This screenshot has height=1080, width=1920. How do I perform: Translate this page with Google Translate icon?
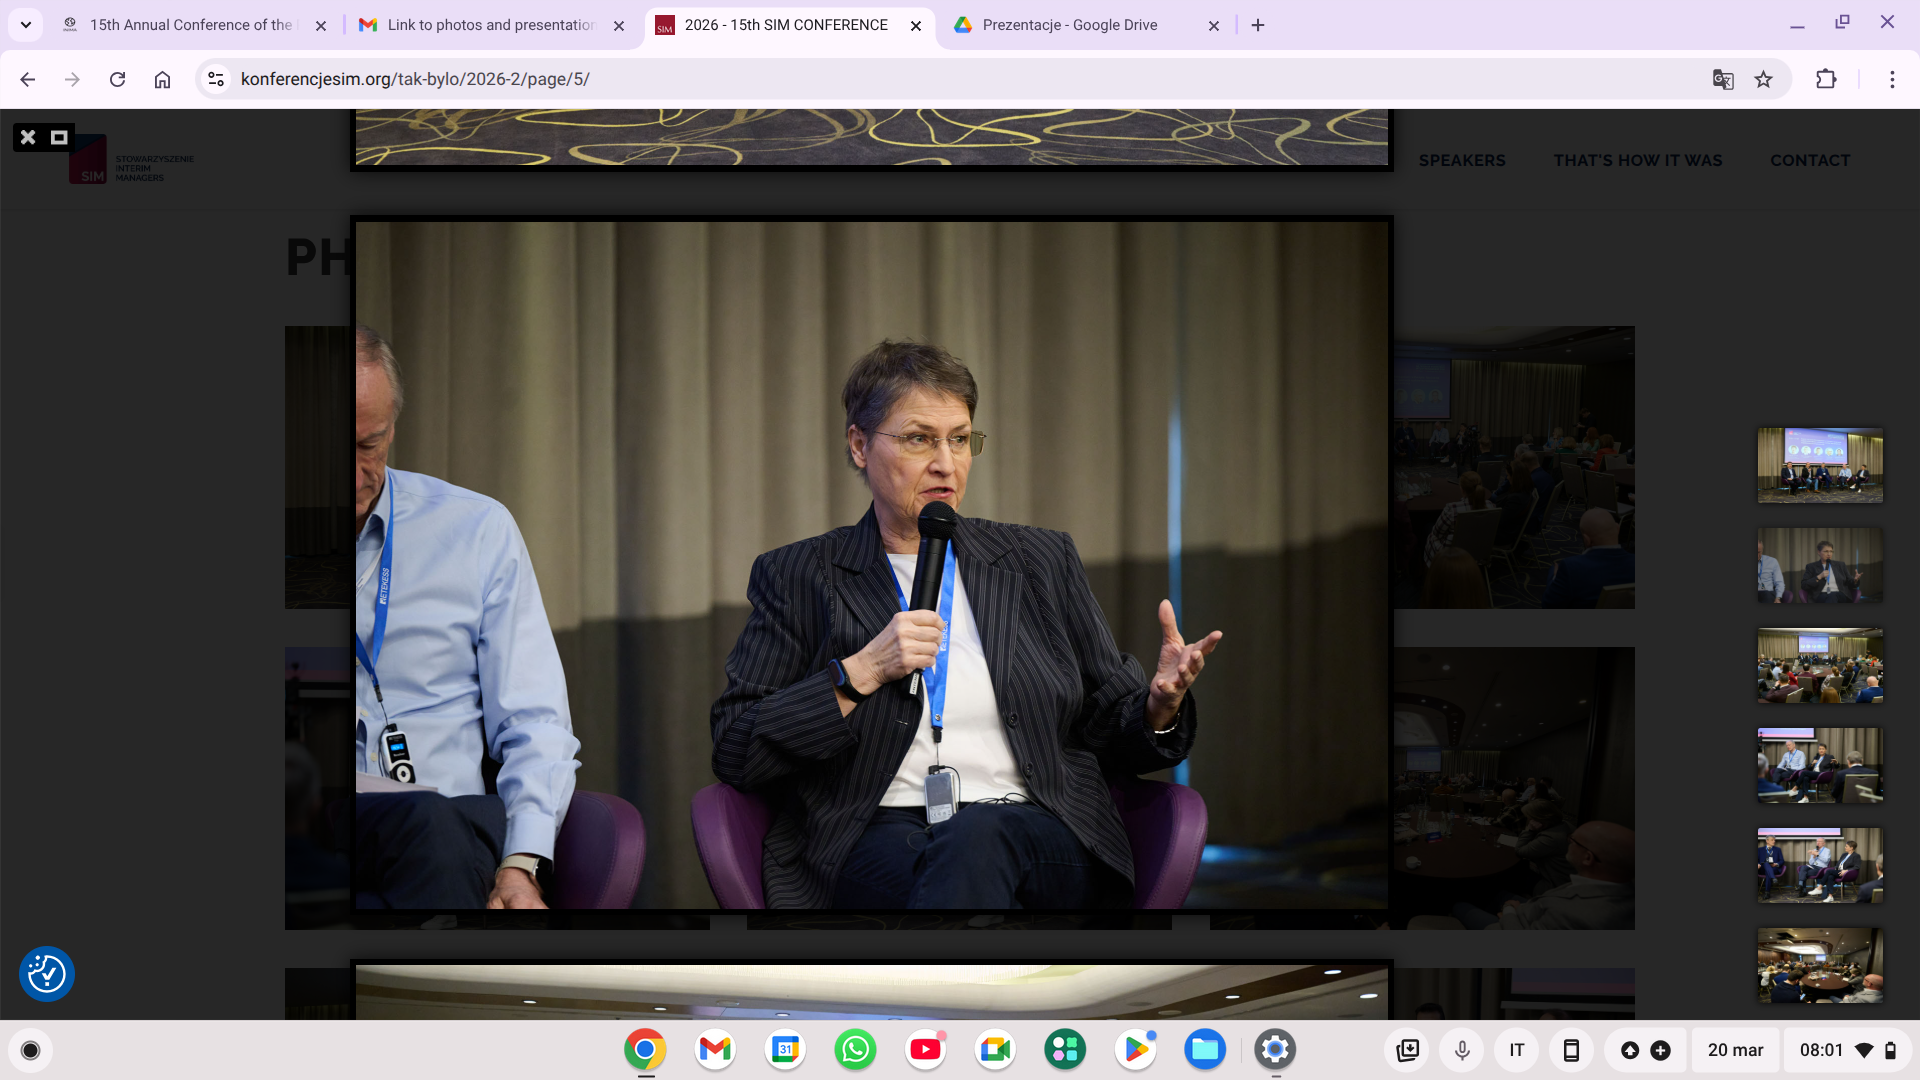[1722, 79]
